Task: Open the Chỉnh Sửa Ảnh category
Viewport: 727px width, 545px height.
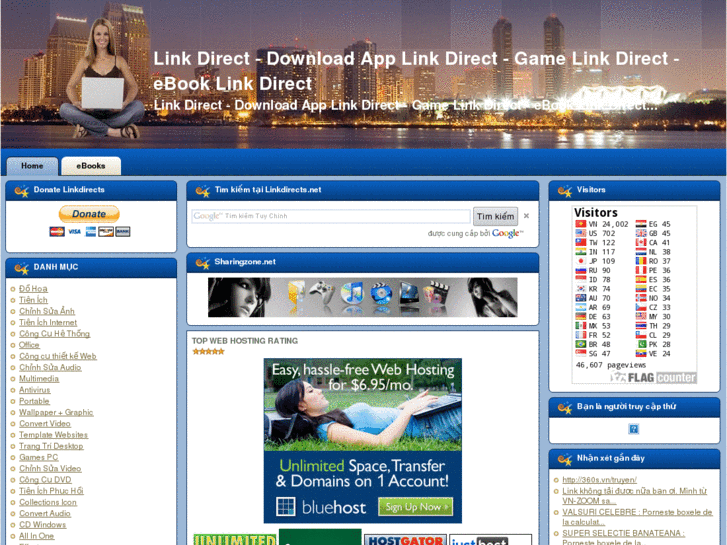Action: click(x=47, y=311)
